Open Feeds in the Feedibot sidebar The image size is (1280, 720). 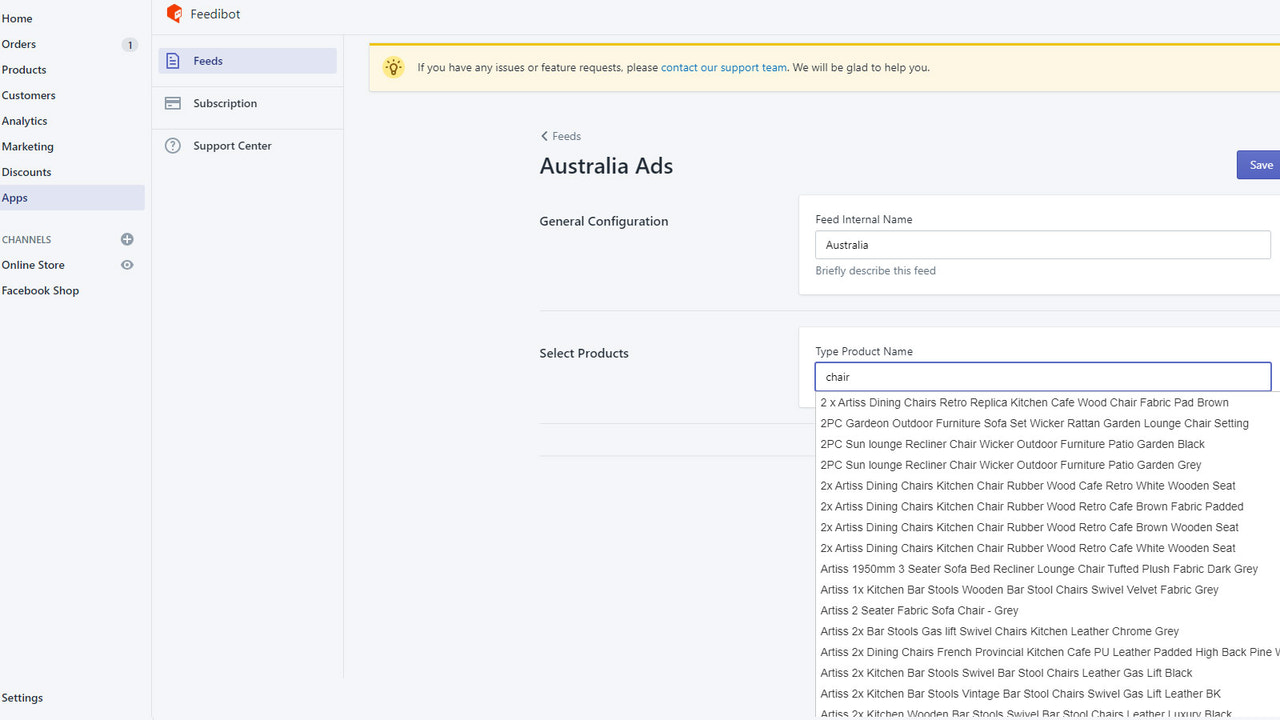[x=206, y=60]
